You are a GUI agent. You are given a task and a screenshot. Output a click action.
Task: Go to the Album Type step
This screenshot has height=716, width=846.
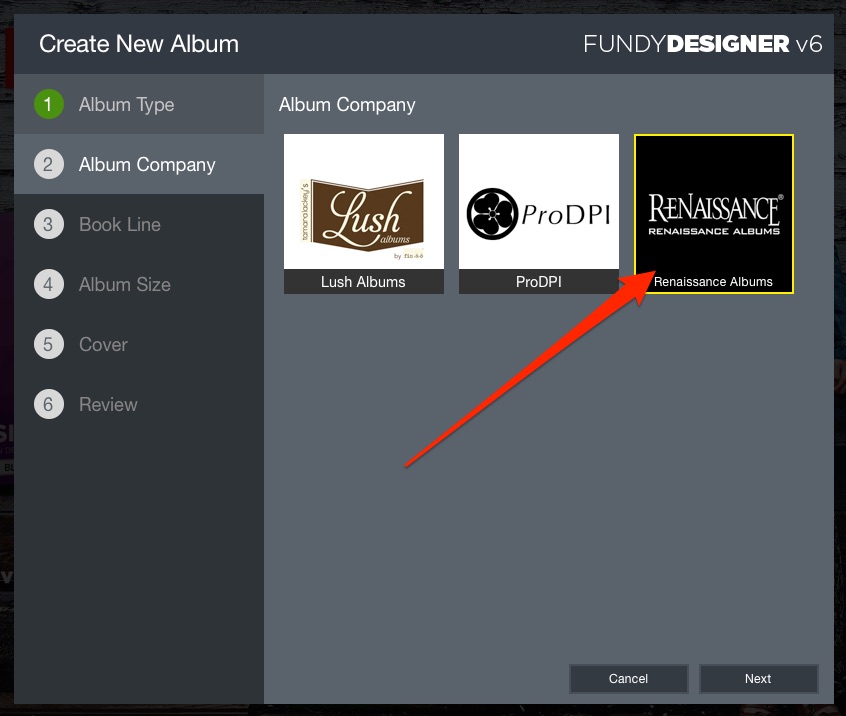[x=139, y=104]
